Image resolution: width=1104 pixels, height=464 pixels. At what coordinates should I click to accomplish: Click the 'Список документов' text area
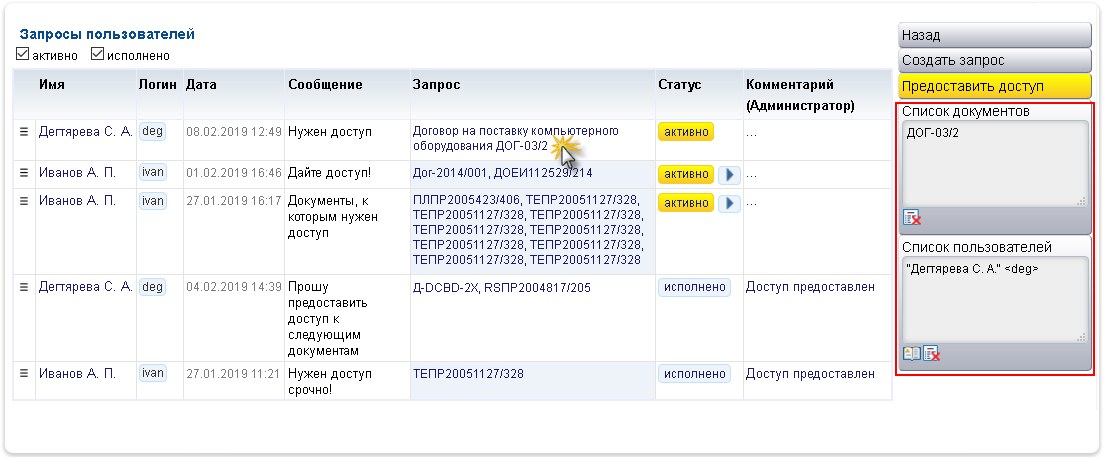point(993,163)
